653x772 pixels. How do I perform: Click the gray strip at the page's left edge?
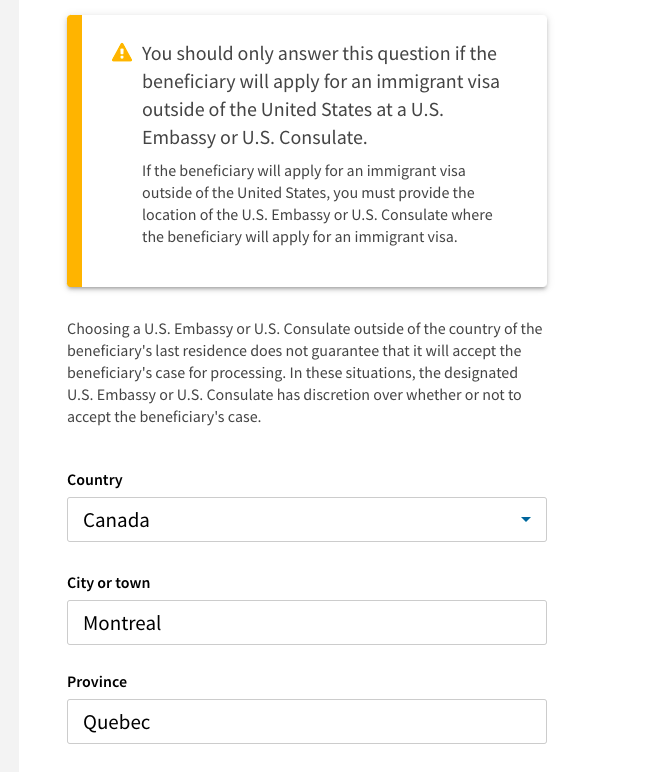point(9,386)
